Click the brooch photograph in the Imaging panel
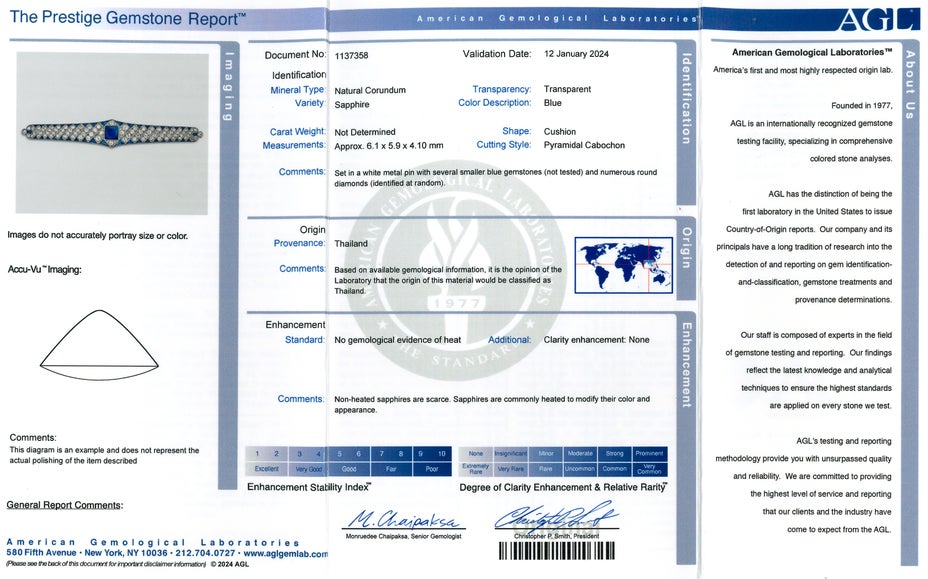 112,133
